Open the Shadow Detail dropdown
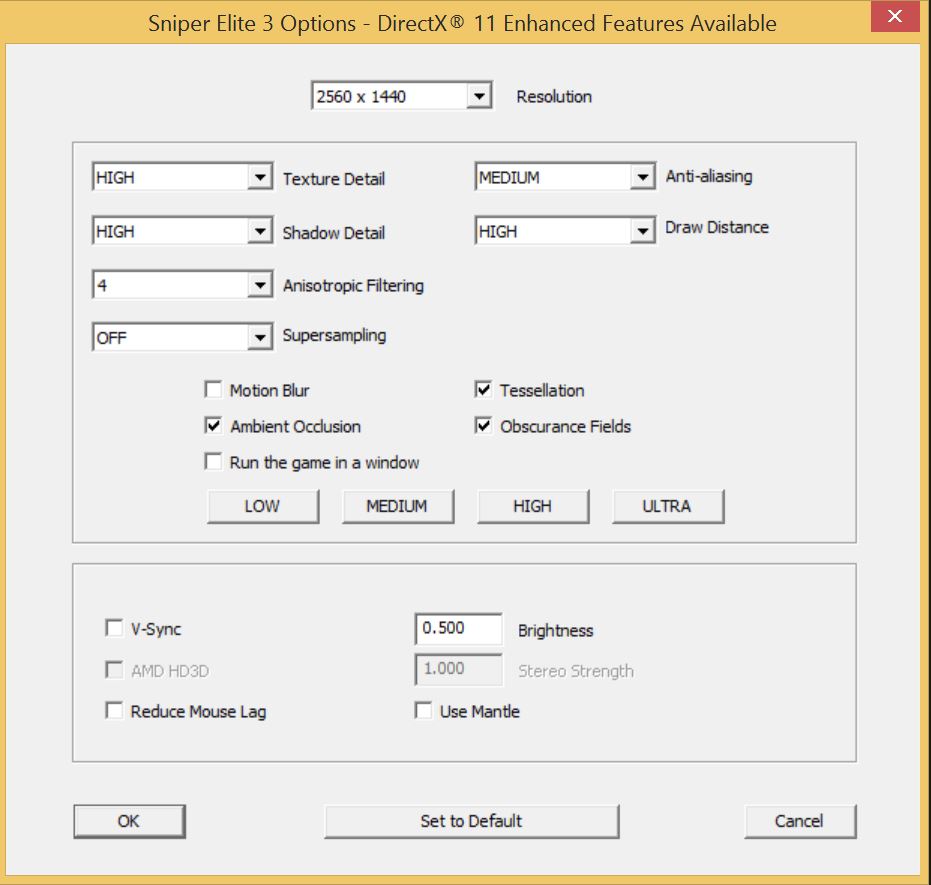 pos(183,230)
